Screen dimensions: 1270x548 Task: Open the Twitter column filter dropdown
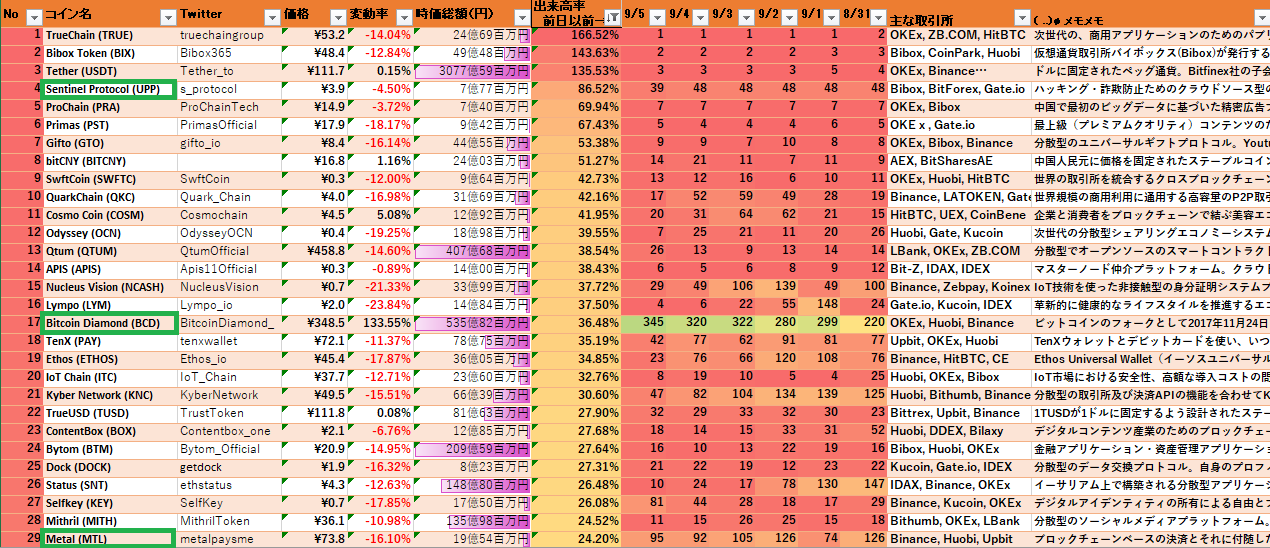pyautogui.click(x=271, y=17)
